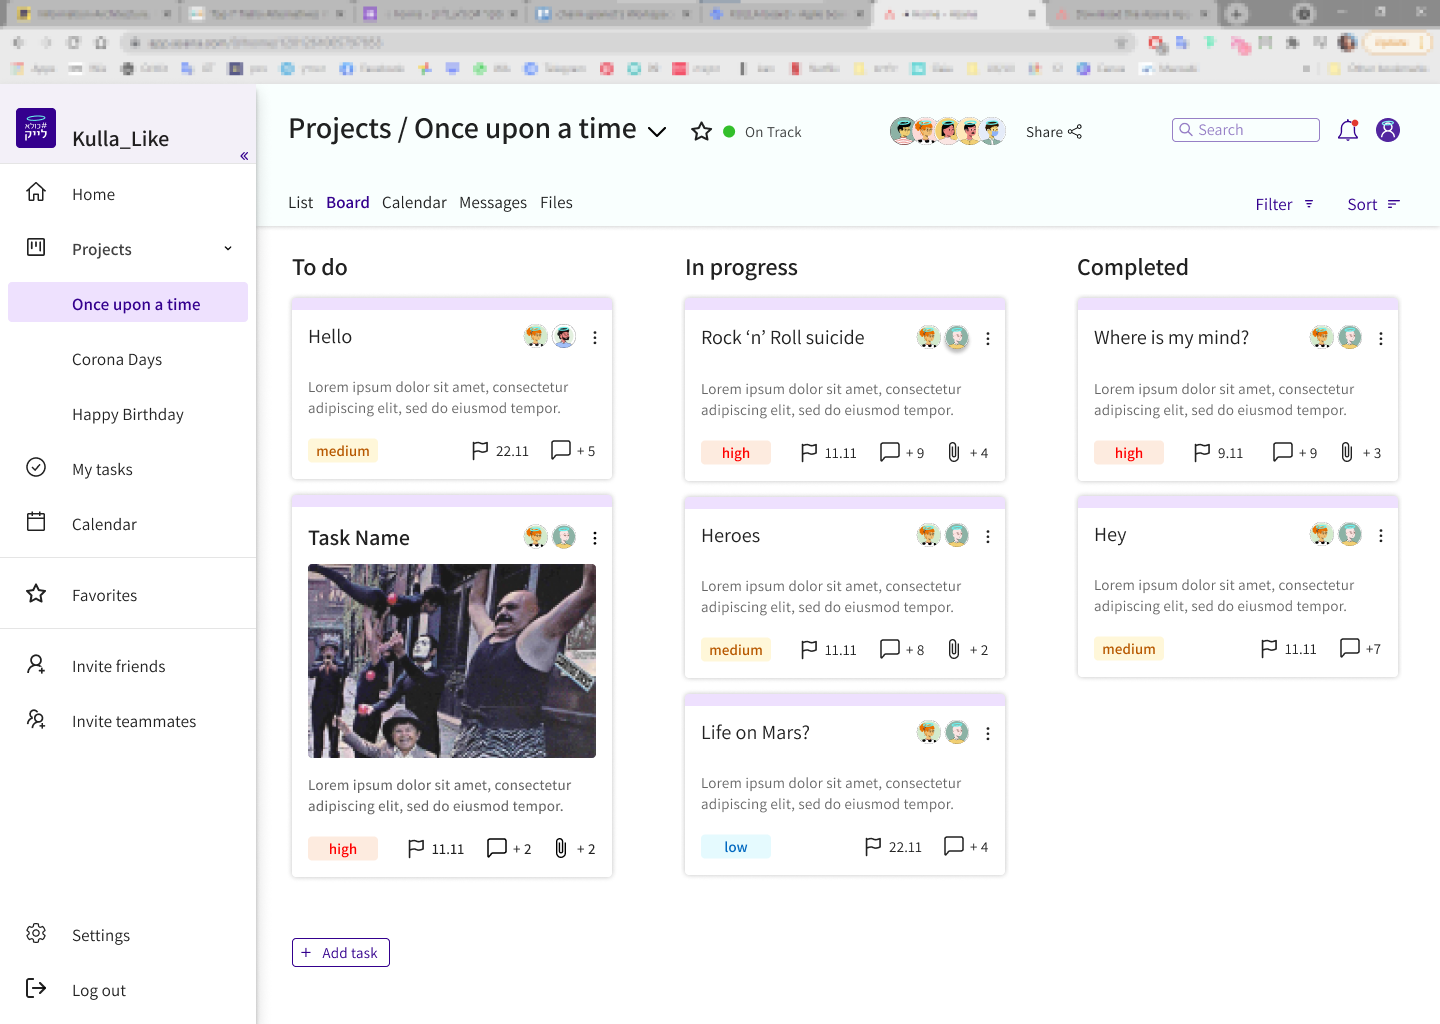Open the user profile icon

click(1388, 130)
